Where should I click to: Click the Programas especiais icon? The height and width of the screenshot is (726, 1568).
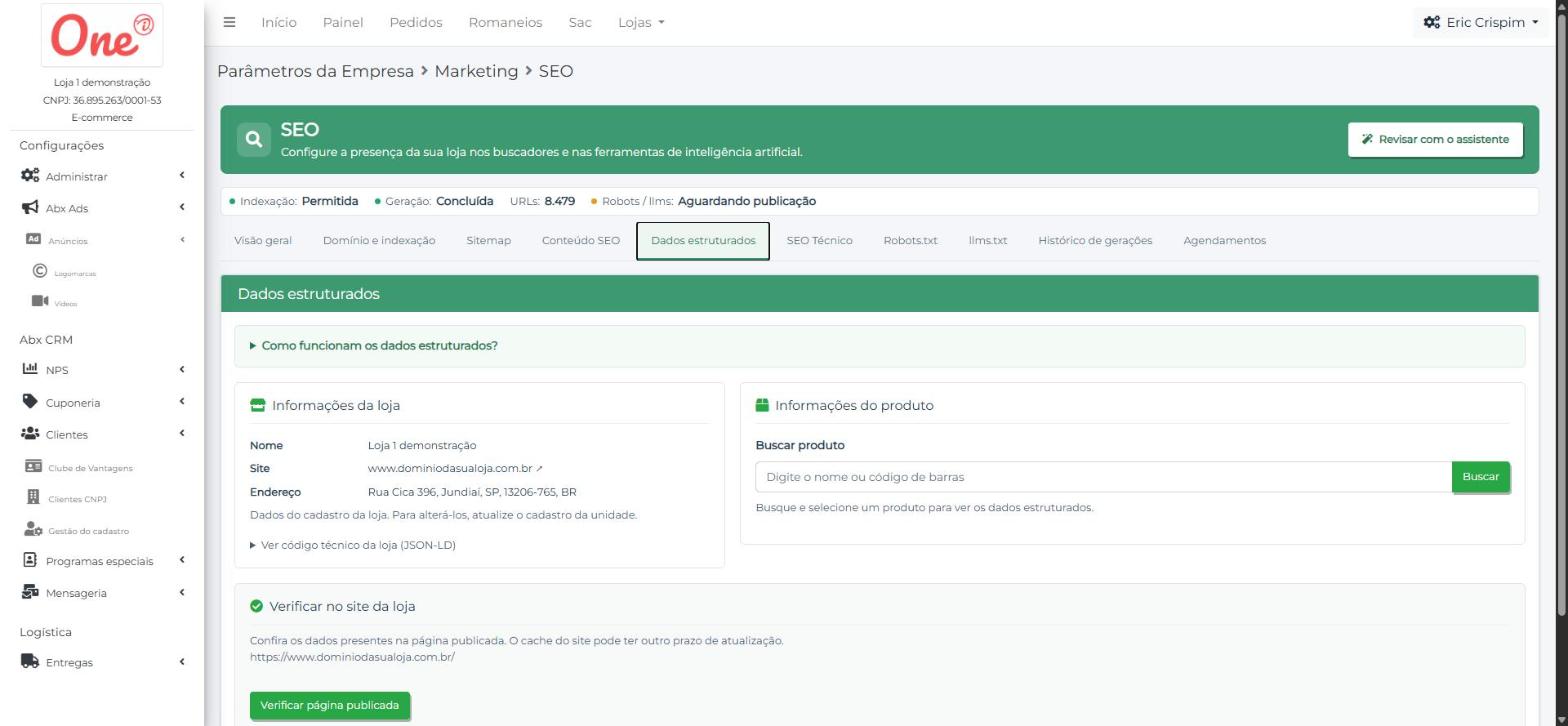pos(30,560)
